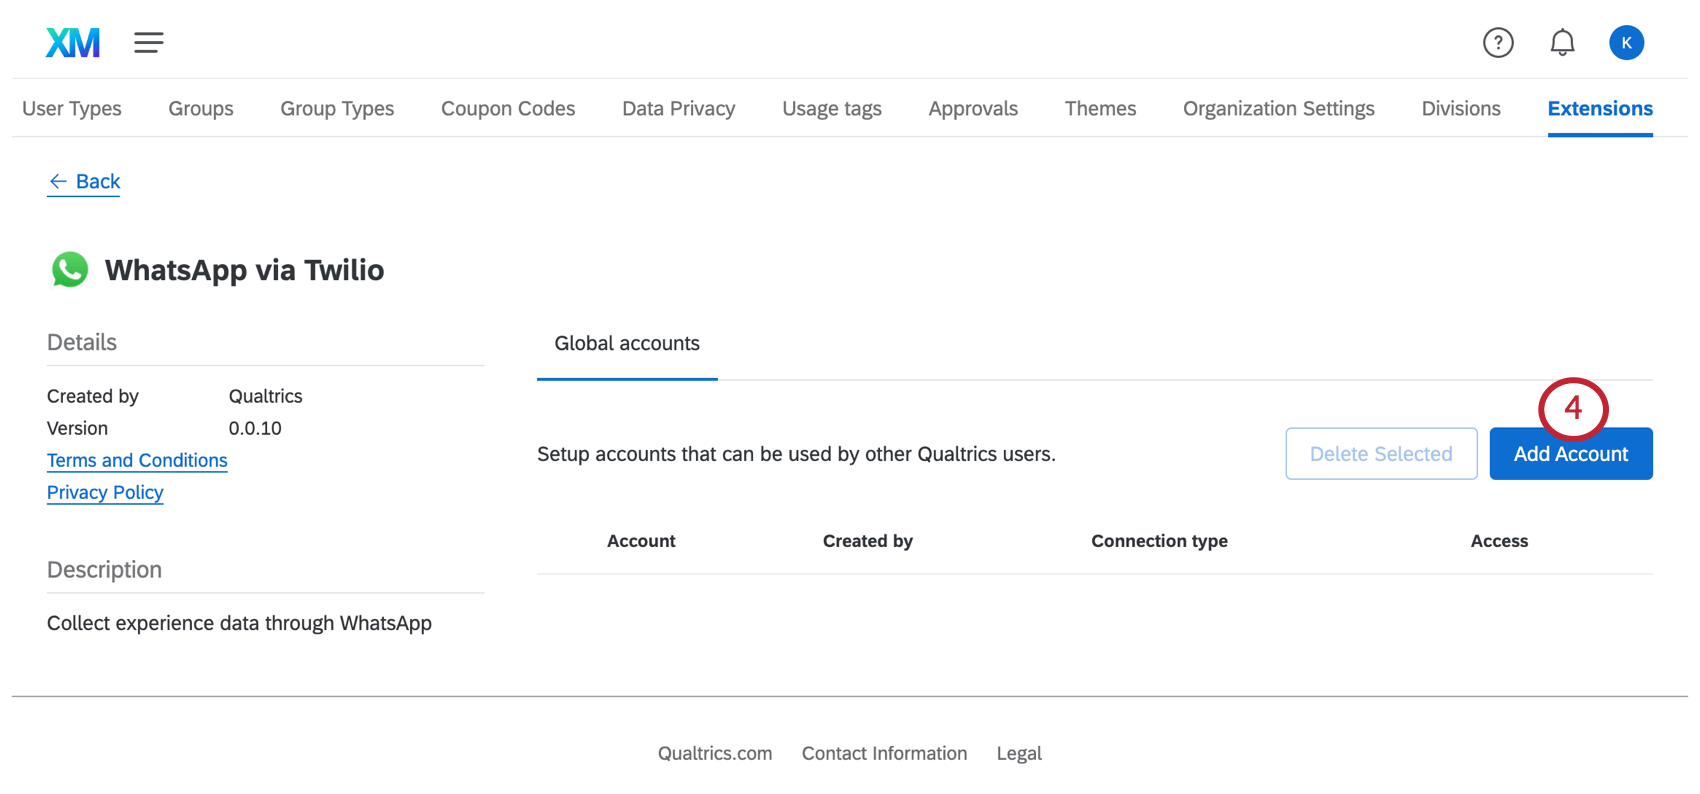Go back using the Back arrow link
Screen dimensions: 1700x794
tap(84, 181)
